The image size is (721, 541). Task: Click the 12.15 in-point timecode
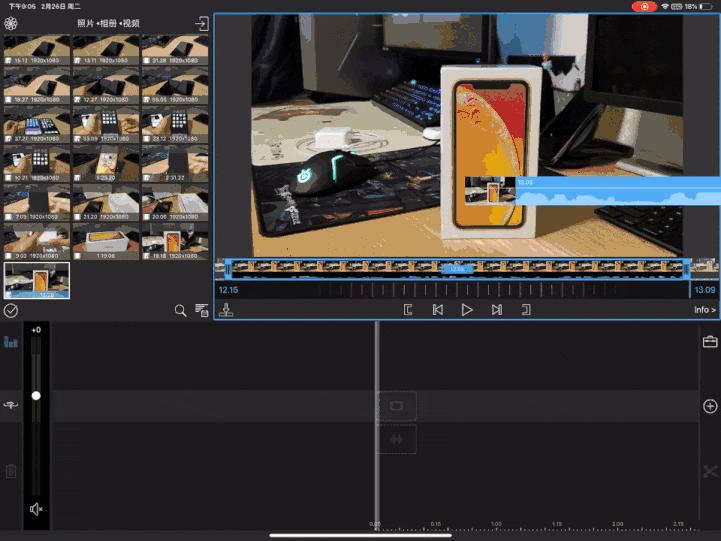coord(228,290)
